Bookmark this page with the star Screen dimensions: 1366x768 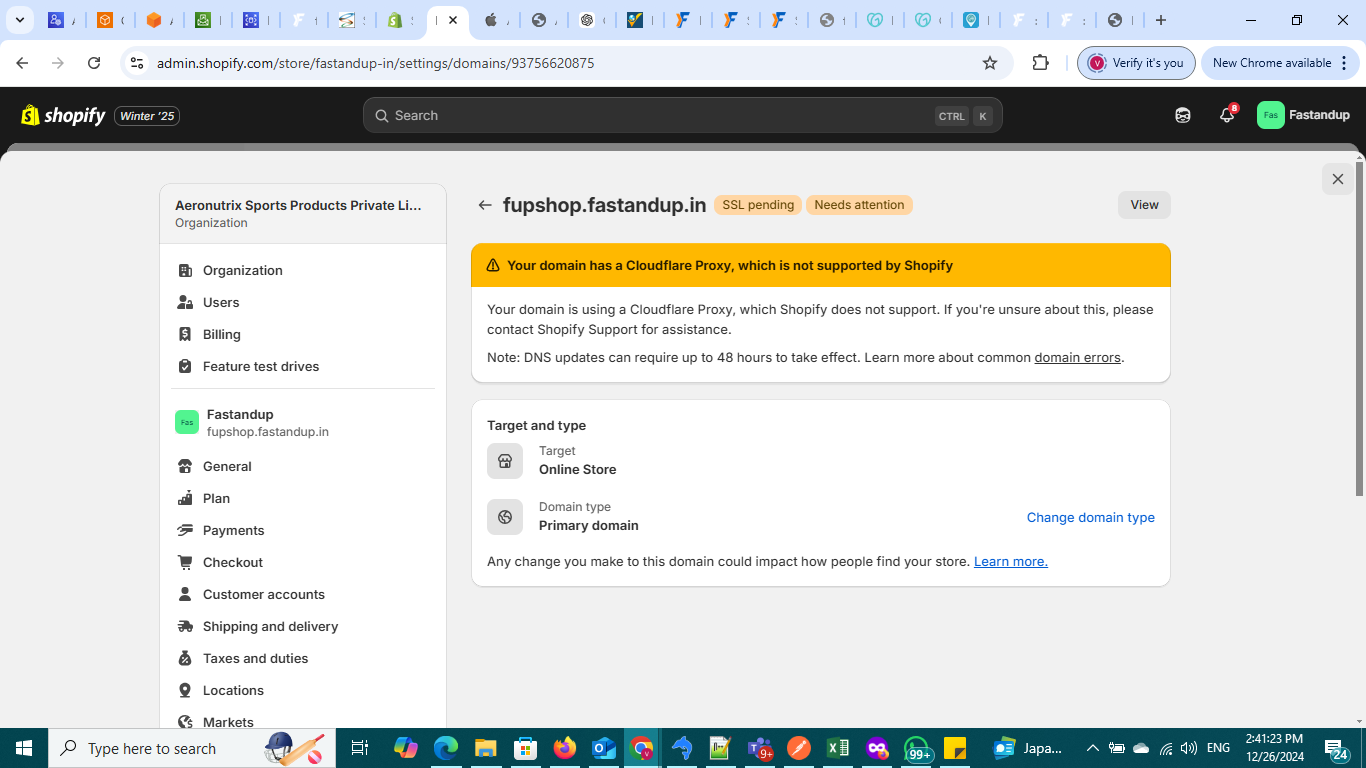(990, 63)
